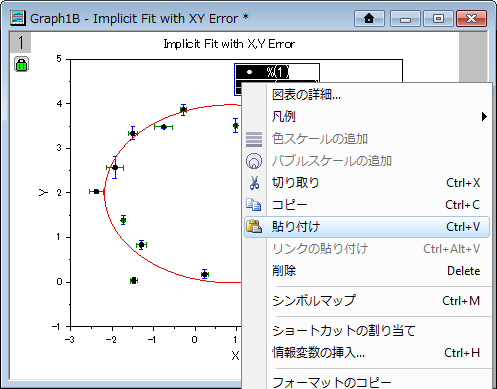
Task: Select 情報変数の挿入... entry
Action: coord(368,352)
